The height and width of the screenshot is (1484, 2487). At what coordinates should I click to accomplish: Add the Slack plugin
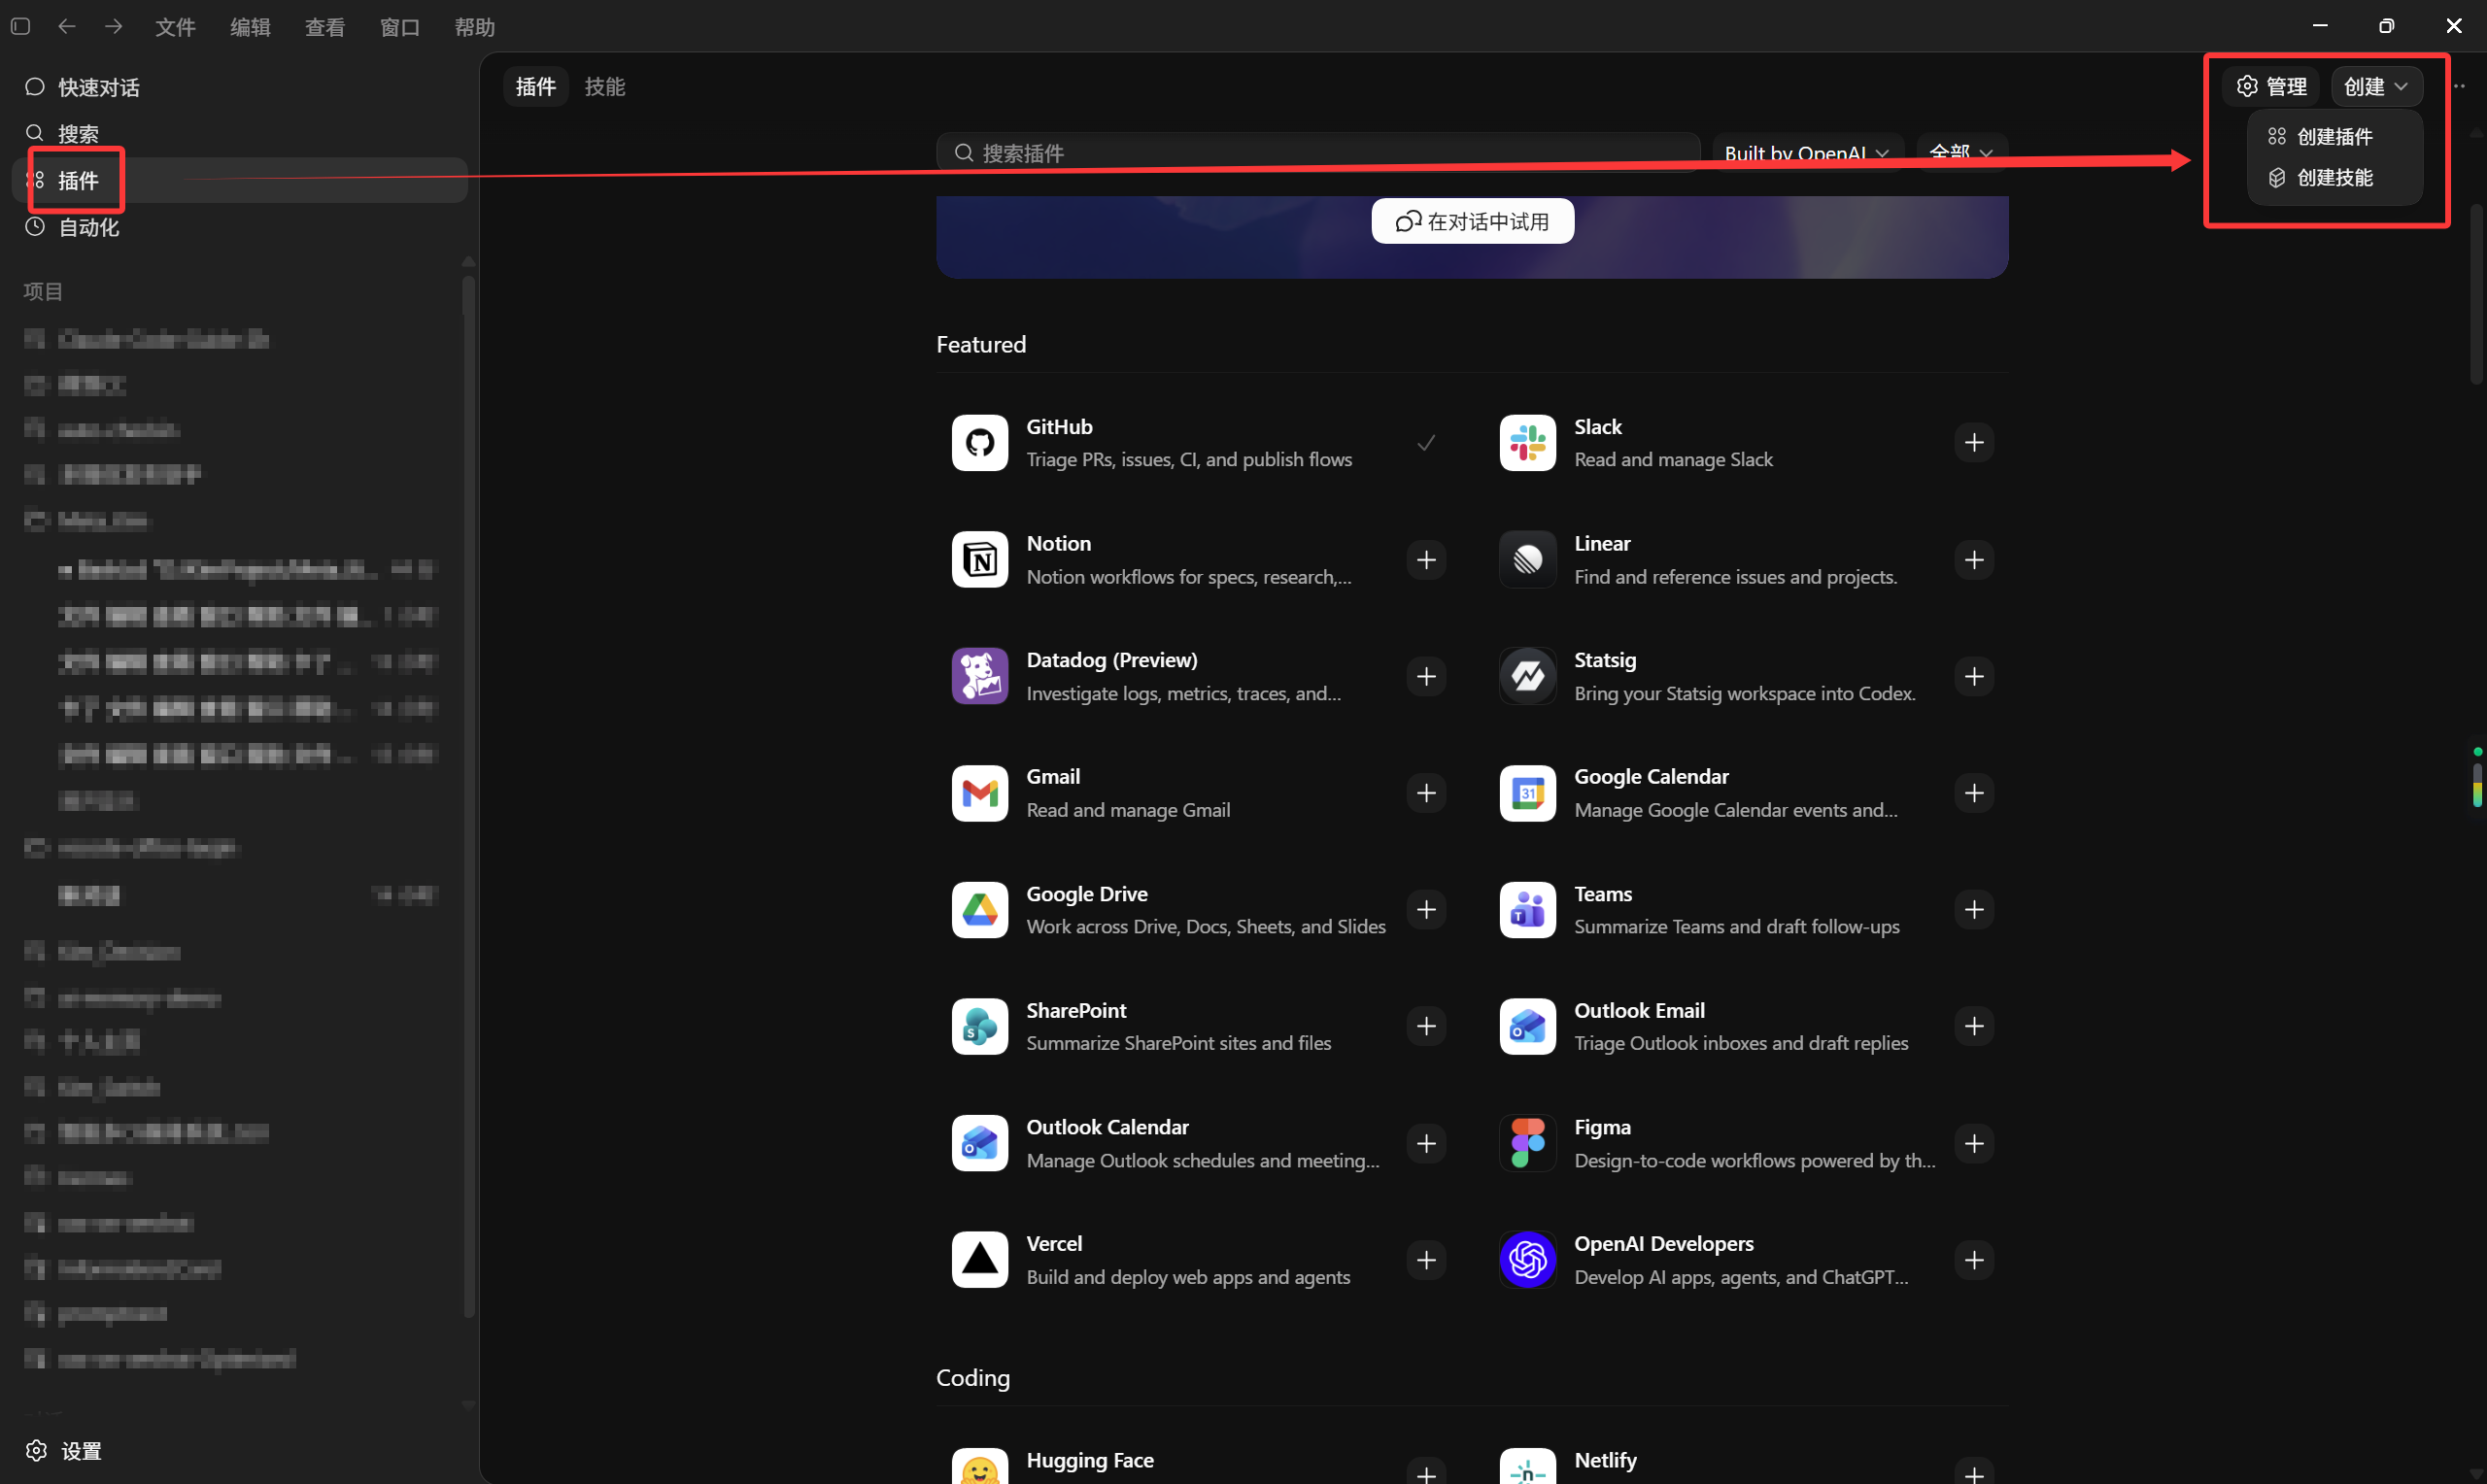click(x=1974, y=443)
